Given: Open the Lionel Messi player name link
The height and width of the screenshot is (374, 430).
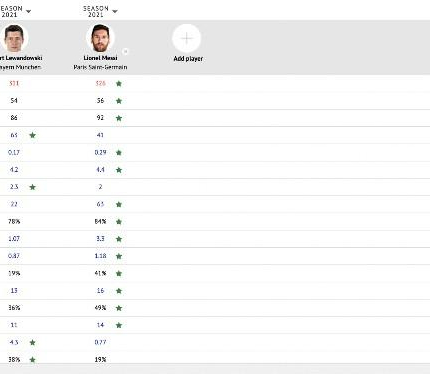Looking at the screenshot, I should [x=100, y=58].
